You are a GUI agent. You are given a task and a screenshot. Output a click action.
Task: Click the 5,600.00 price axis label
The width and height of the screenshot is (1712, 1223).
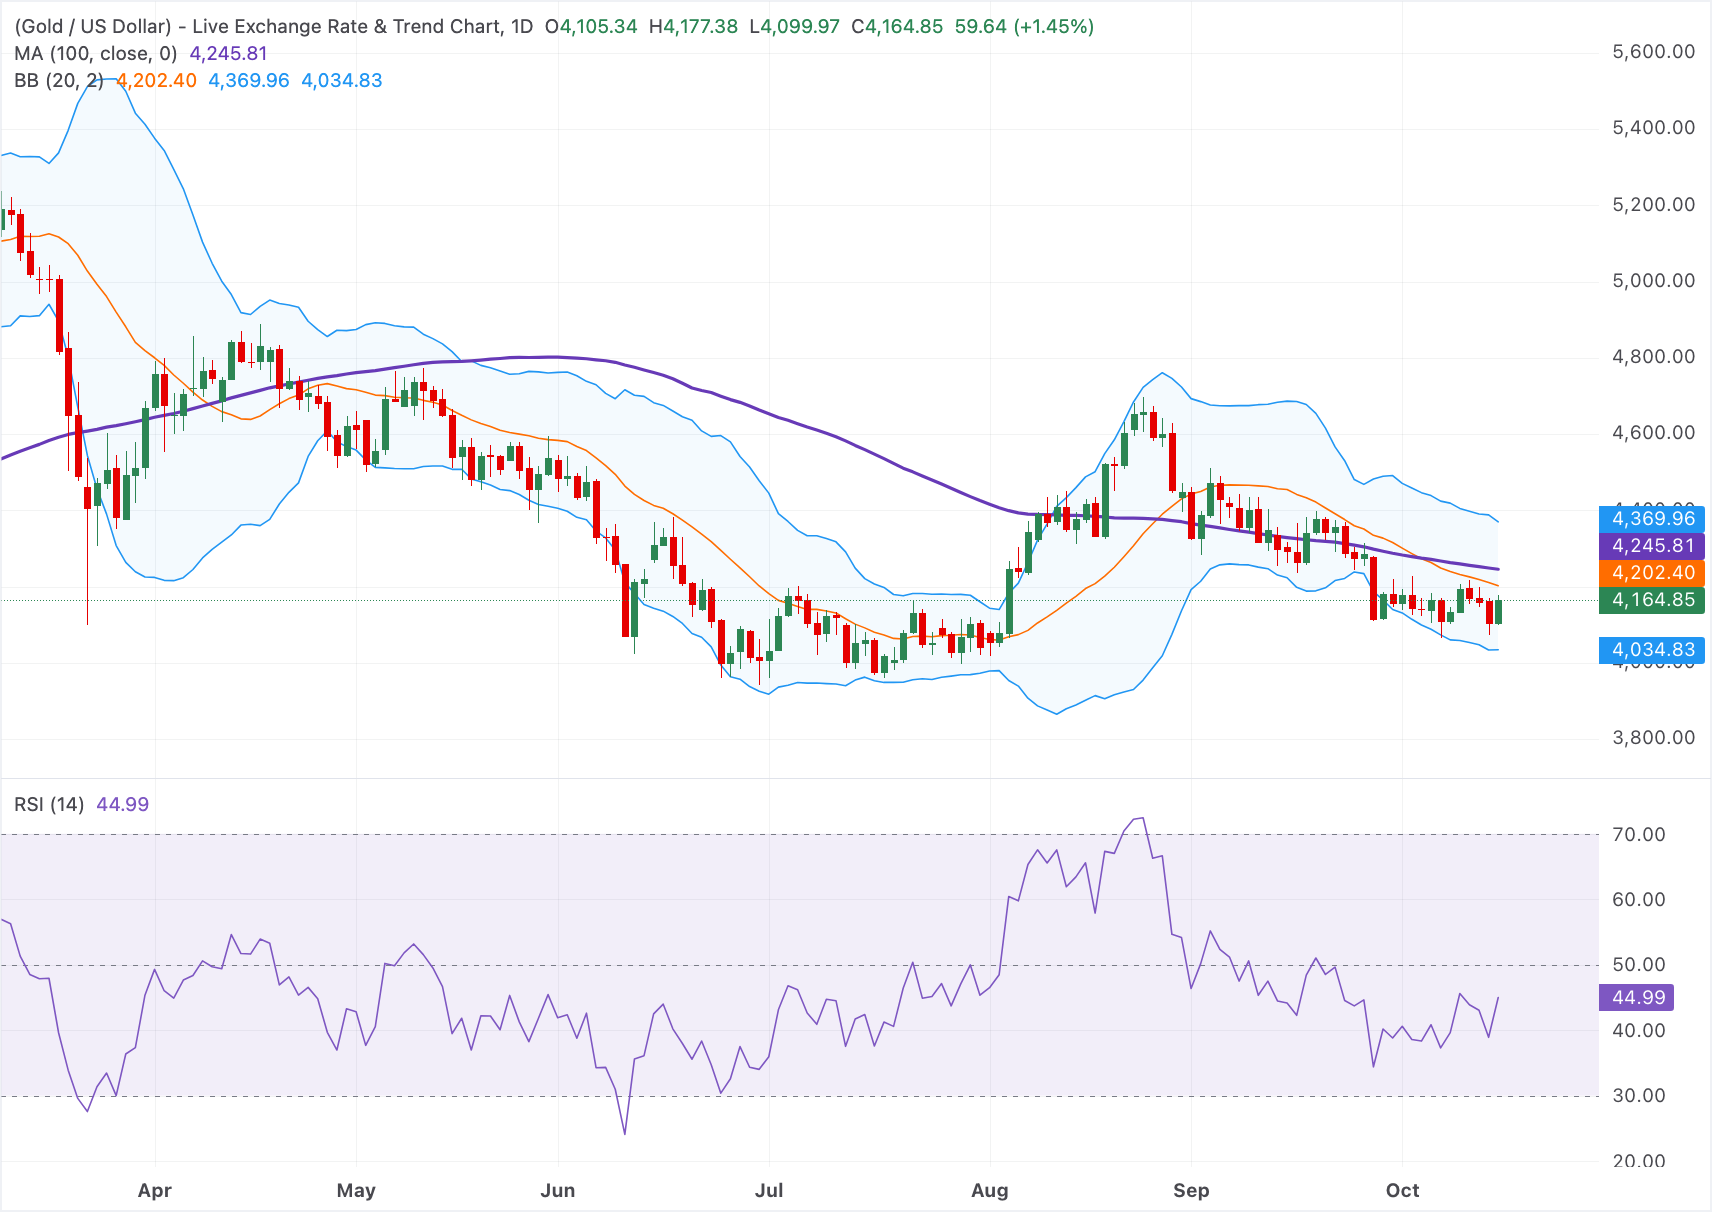(x=1653, y=51)
